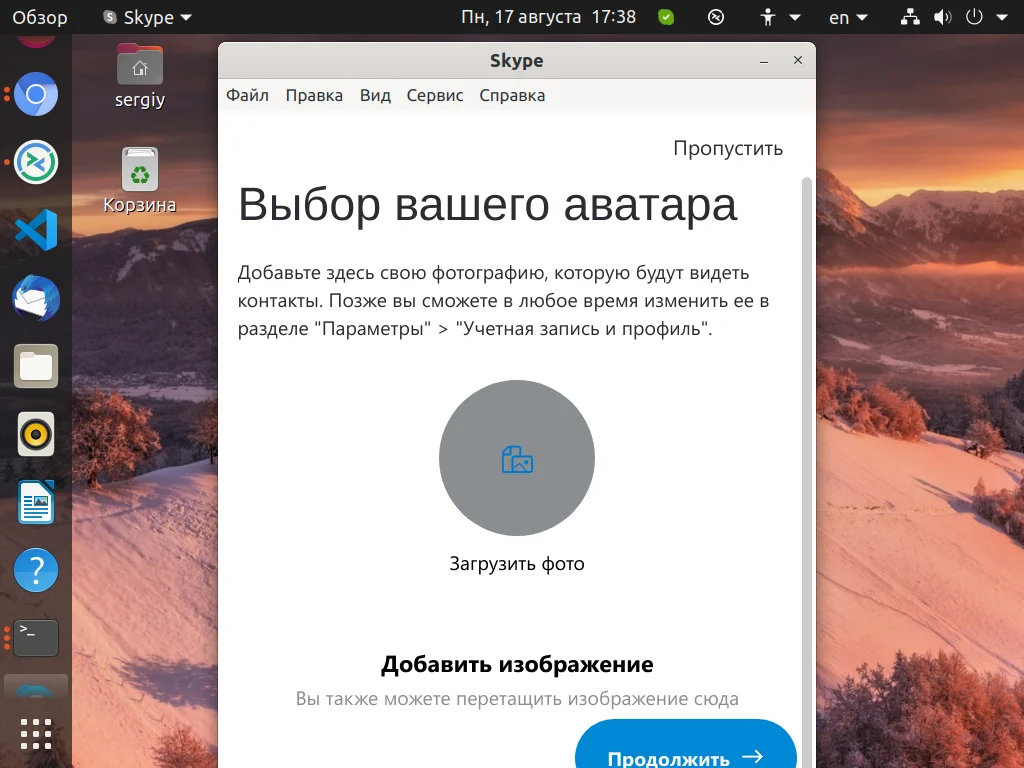Open Files manager from the dock
The width and height of the screenshot is (1024, 768).
36,366
